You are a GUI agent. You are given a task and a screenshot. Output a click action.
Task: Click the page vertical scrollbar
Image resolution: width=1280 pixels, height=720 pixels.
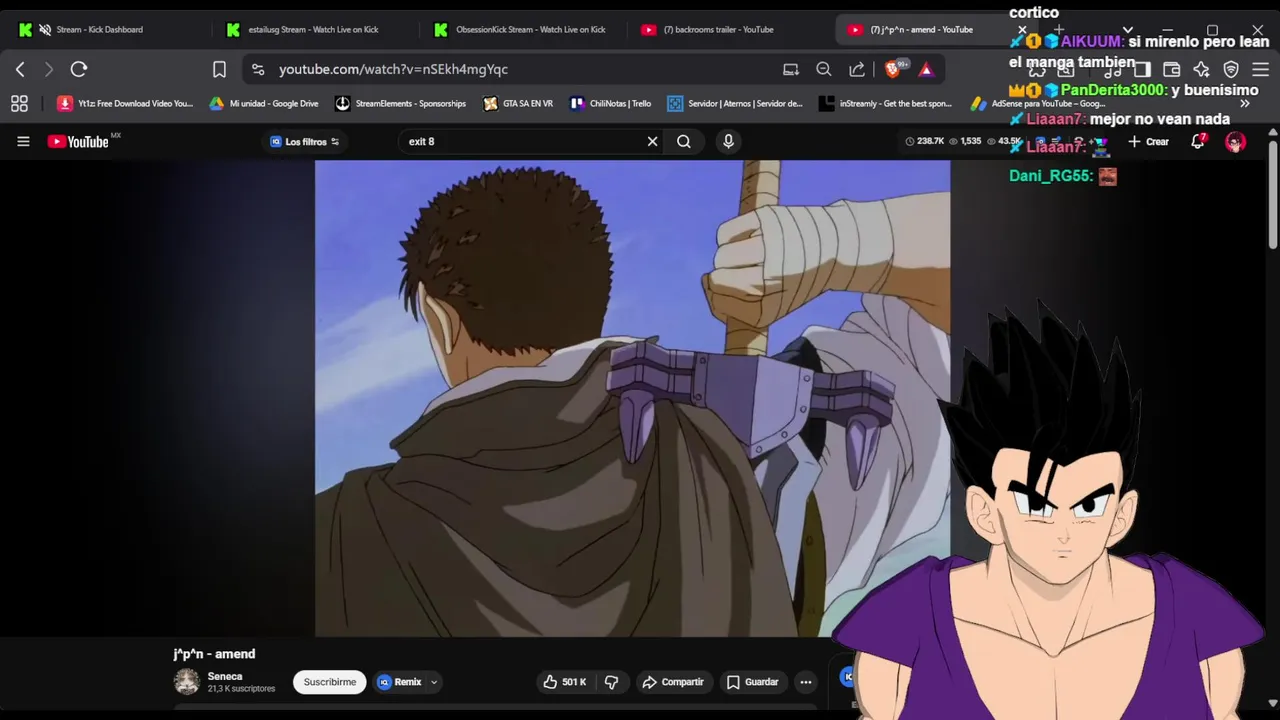tap(1272, 195)
